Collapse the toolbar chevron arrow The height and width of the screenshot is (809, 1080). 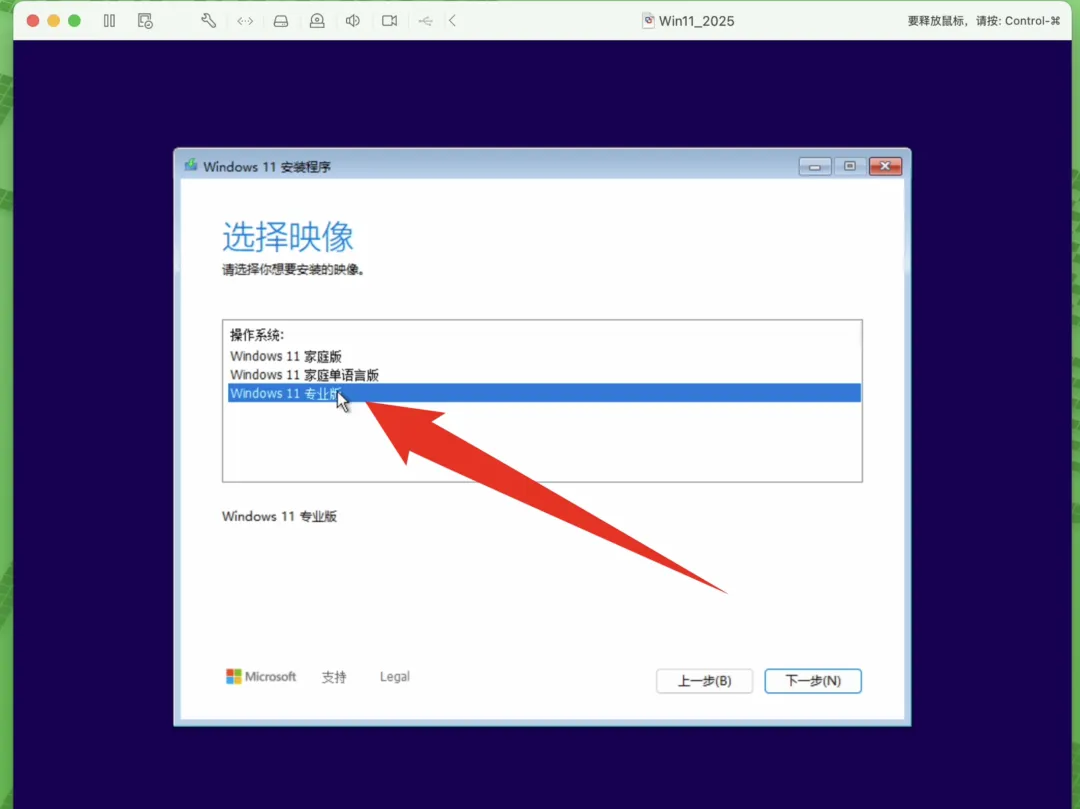point(453,21)
